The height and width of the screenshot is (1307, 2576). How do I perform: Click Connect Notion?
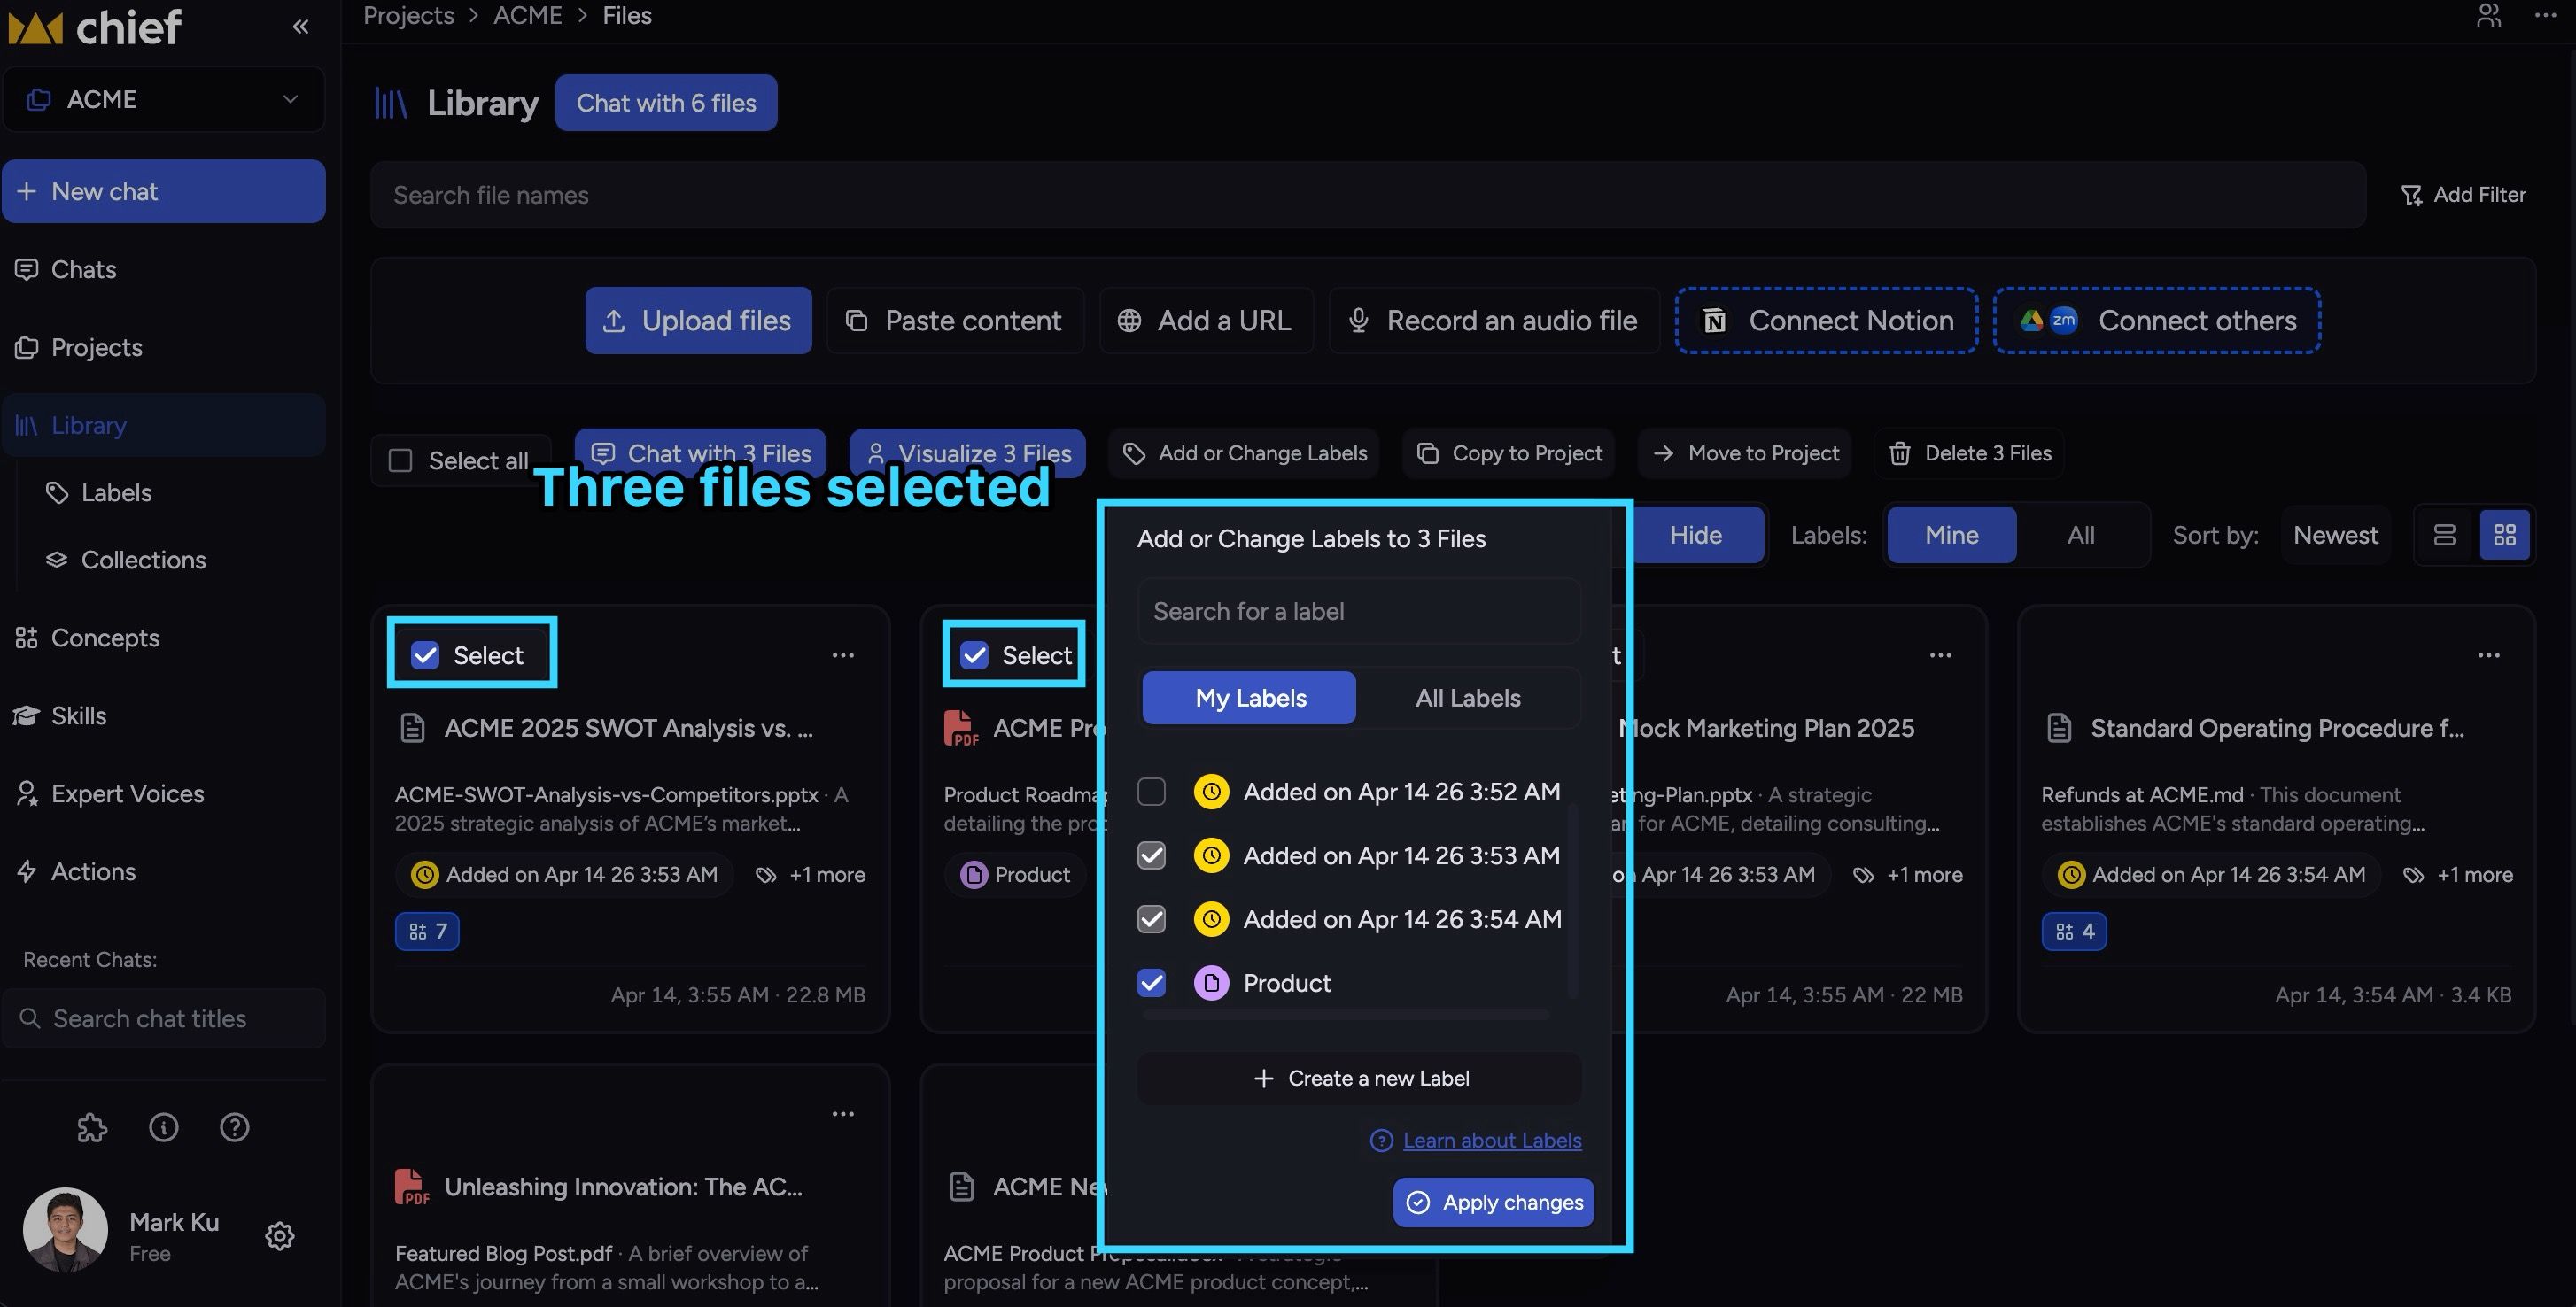tap(1826, 320)
